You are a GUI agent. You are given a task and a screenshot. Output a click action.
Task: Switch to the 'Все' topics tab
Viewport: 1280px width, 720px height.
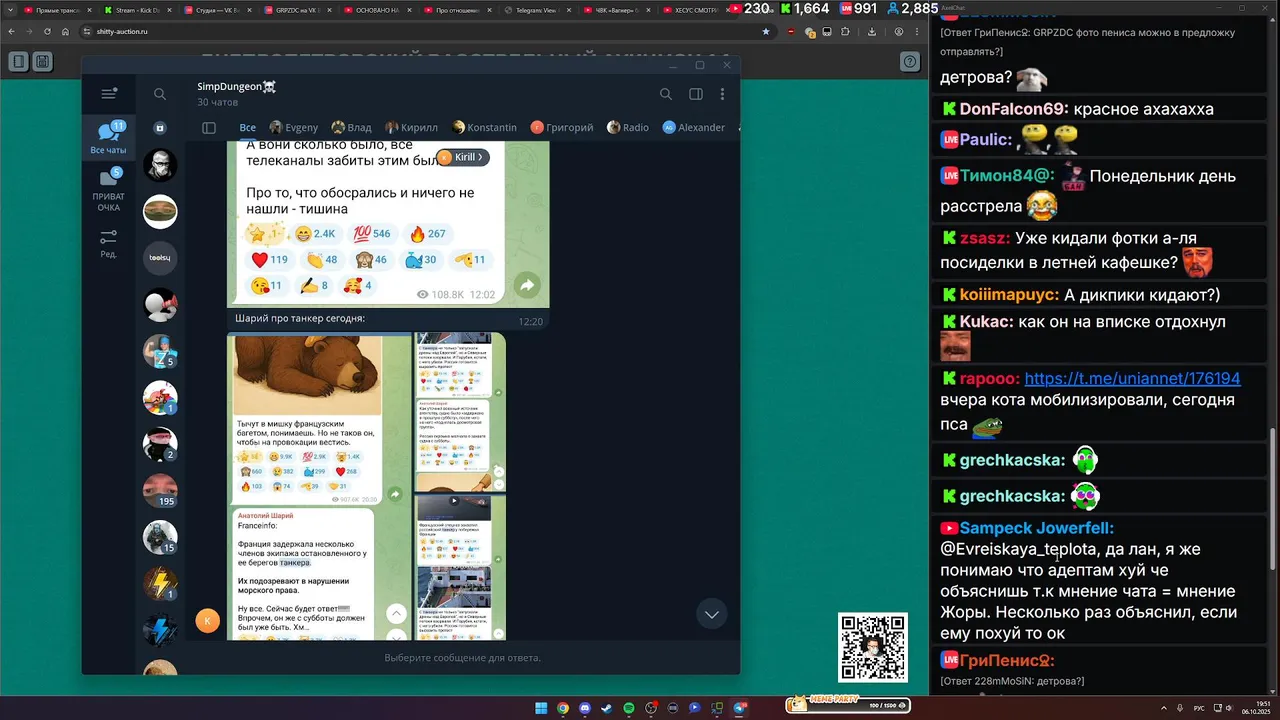coord(247,127)
